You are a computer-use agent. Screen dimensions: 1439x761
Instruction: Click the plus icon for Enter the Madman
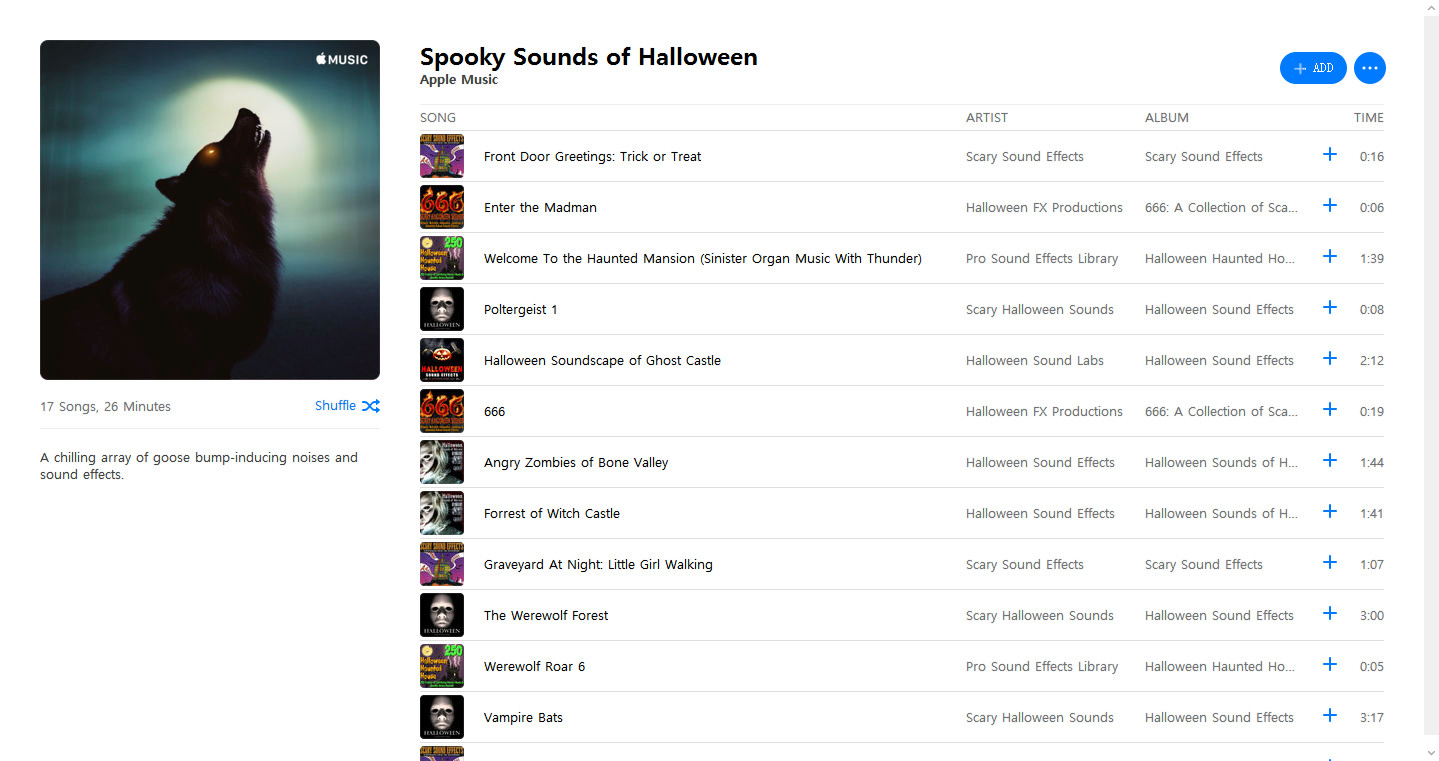pyautogui.click(x=1330, y=206)
